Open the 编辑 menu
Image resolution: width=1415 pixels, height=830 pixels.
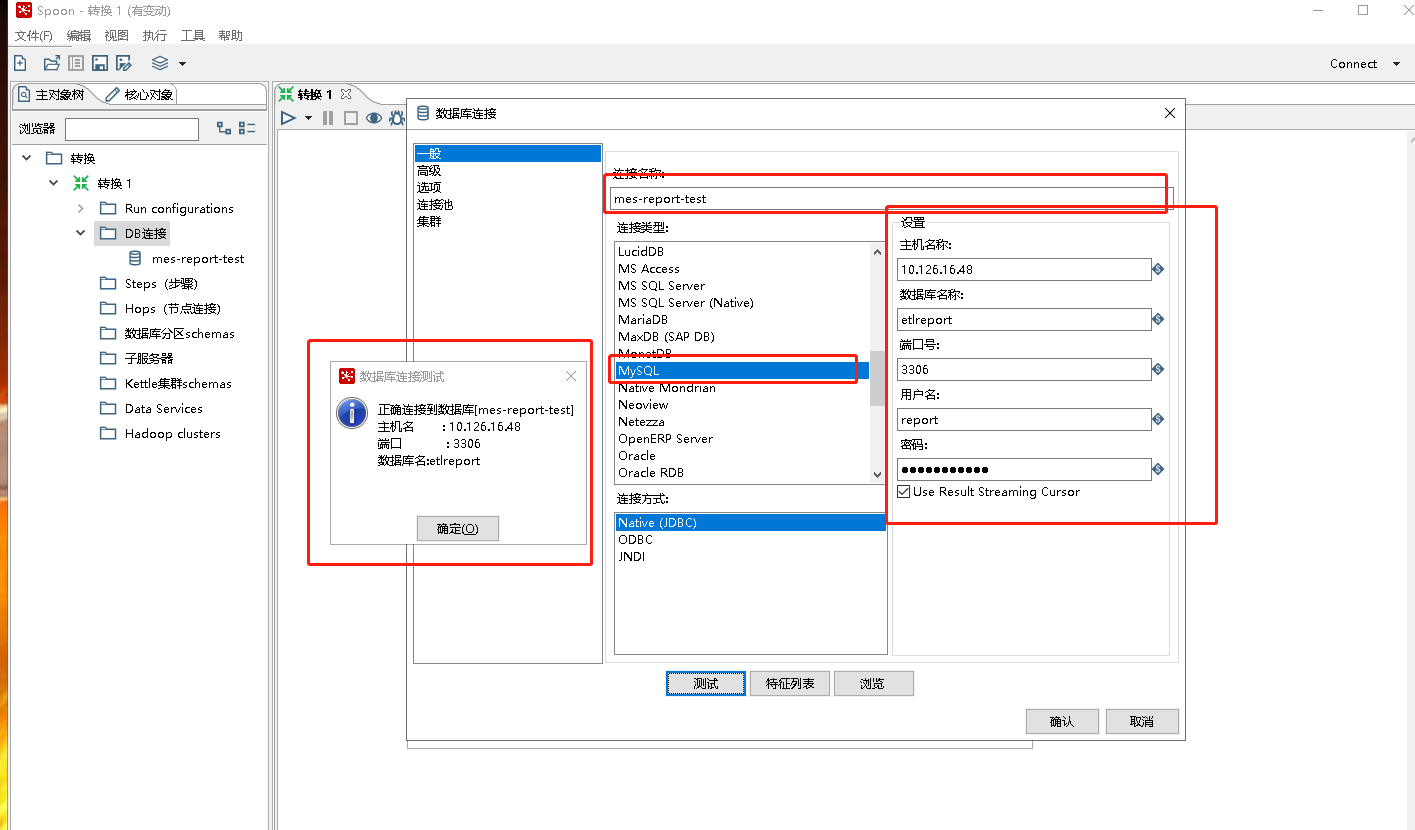[79, 36]
